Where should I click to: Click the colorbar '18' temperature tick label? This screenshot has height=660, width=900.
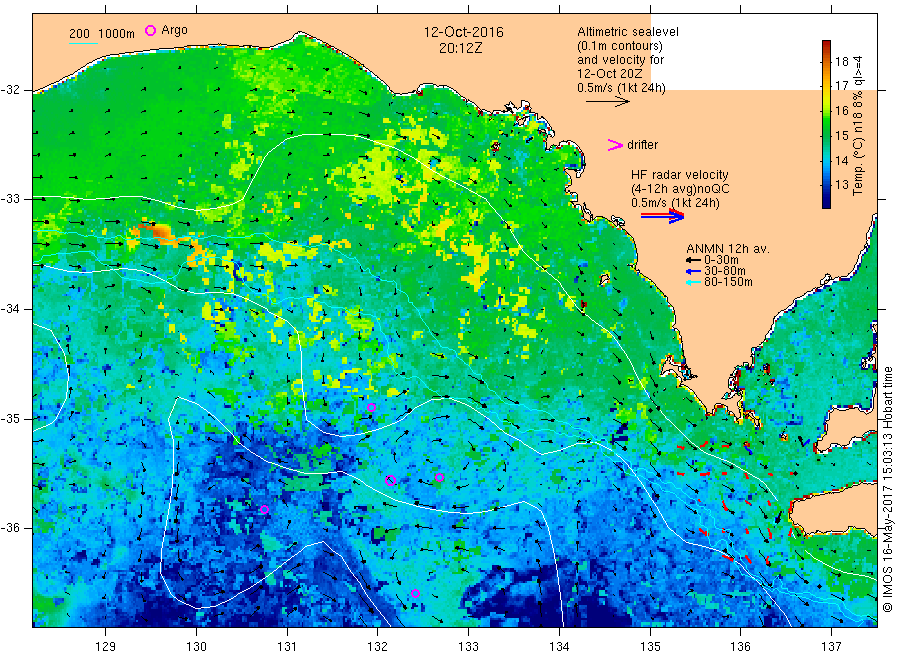click(841, 61)
